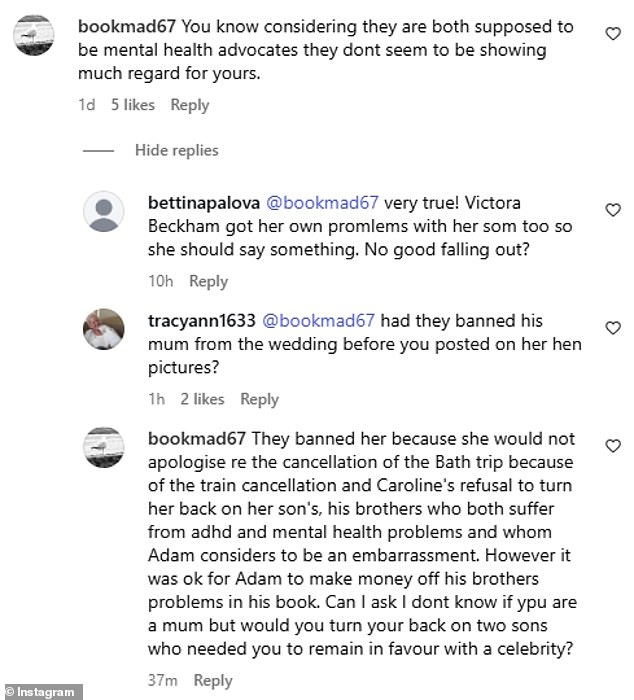
Task: View the 2 likes on tracyann1633's reply
Action: [x=202, y=399]
